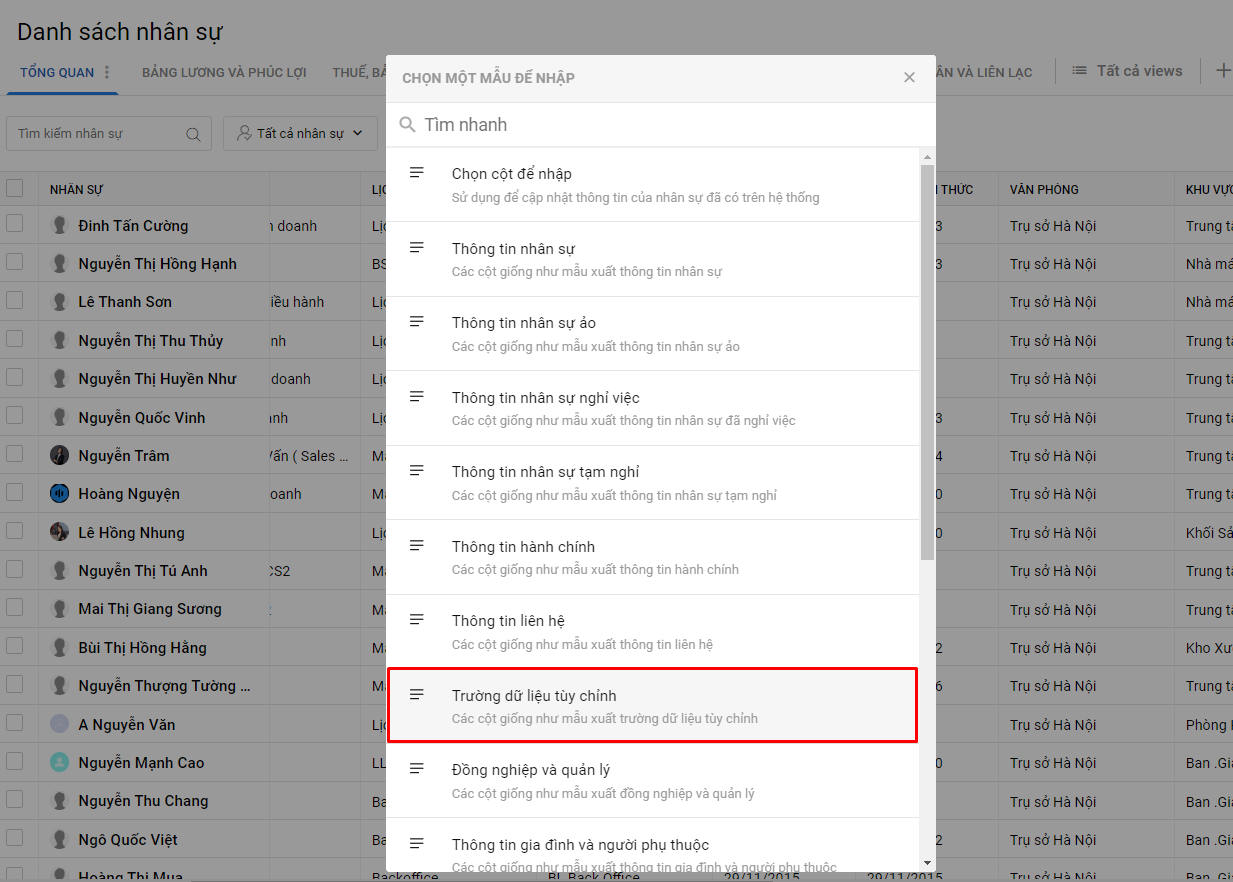Viewport: 1233px width, 882px height.
Task: Choose the Thông tin nhân sự ảo template
Action: tap(652, 333)
